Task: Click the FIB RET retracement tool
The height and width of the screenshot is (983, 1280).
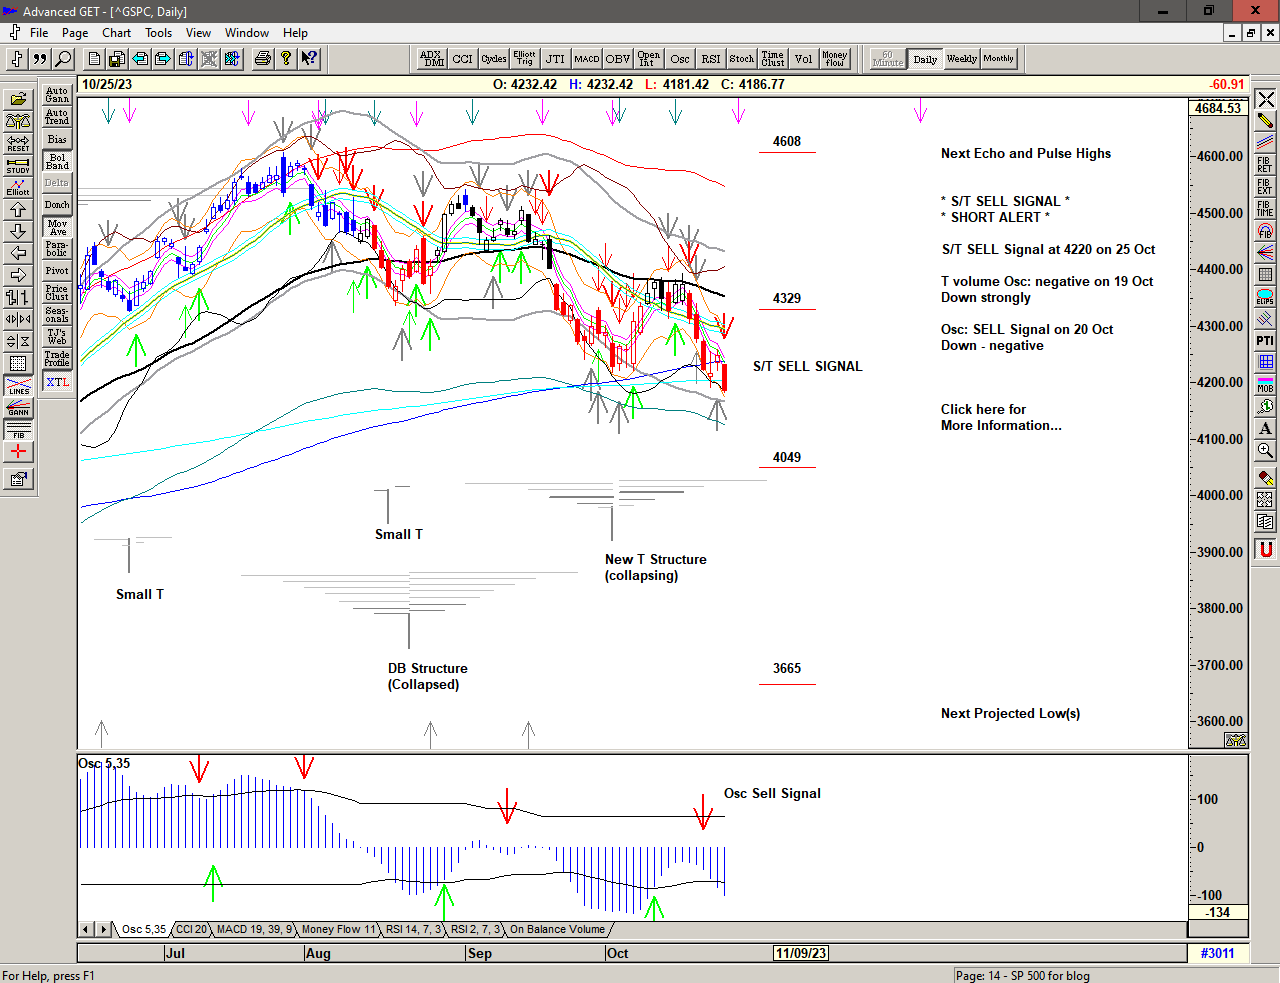Action: (1265, 165)
